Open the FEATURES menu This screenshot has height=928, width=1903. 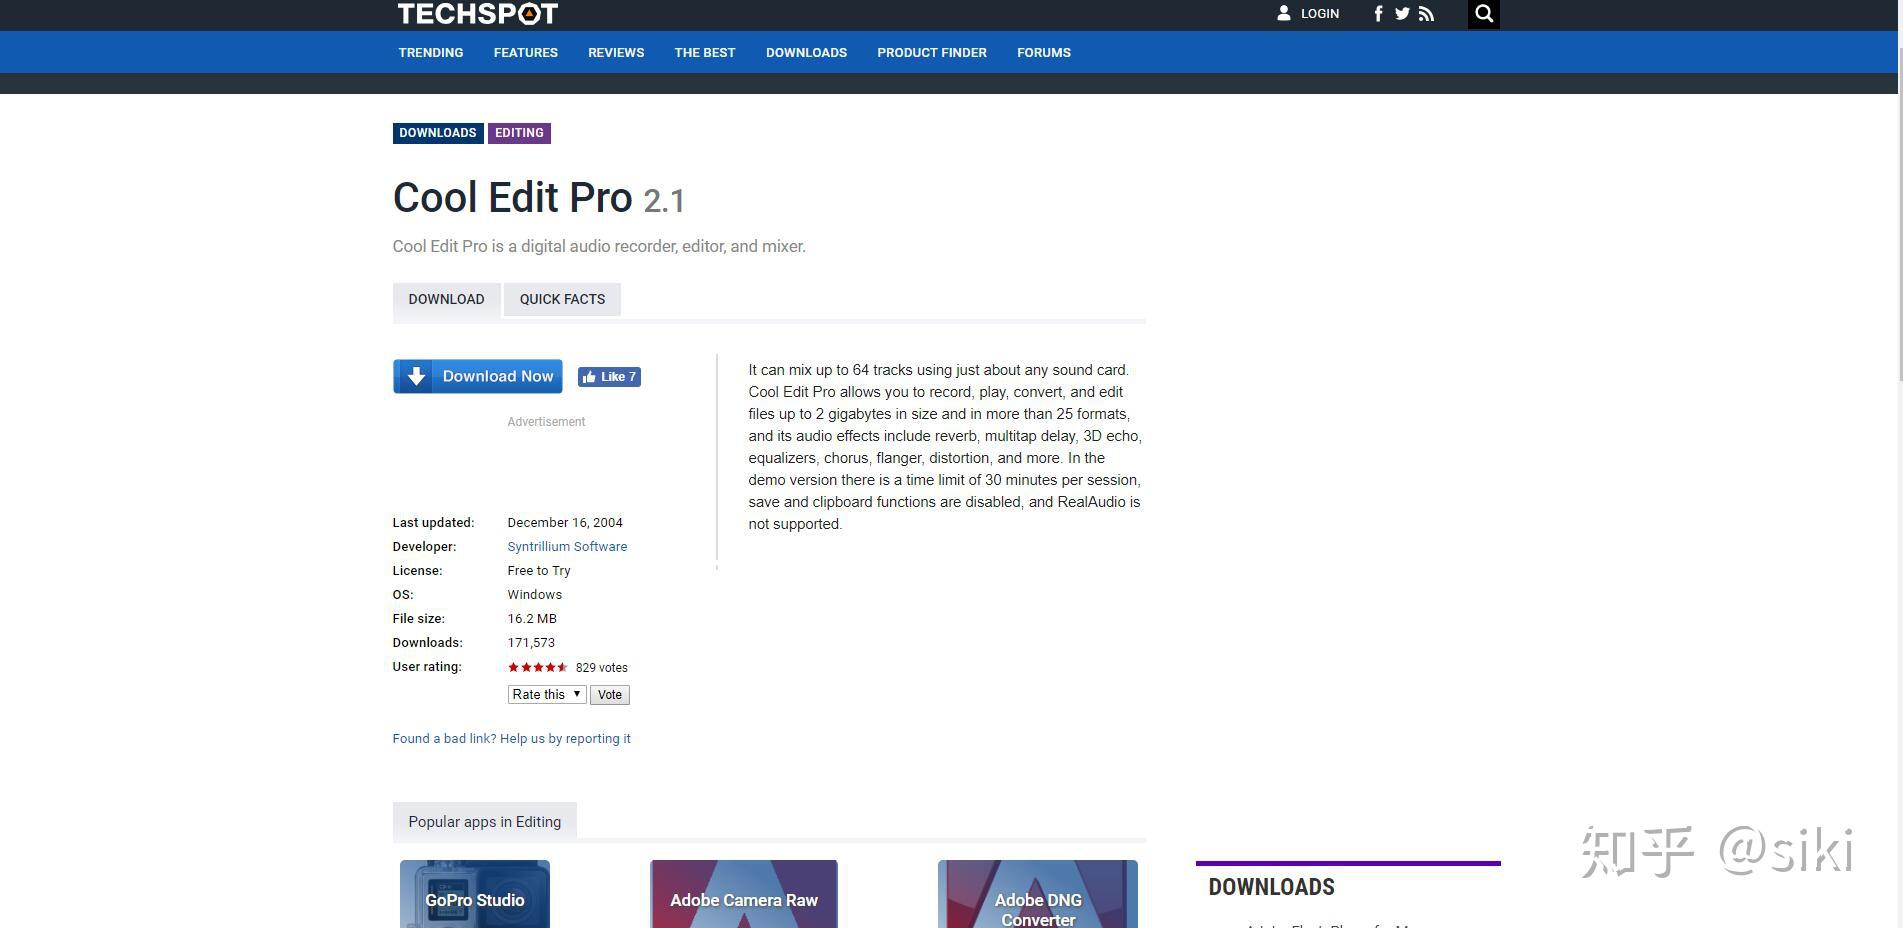click(x=526, y=52)
